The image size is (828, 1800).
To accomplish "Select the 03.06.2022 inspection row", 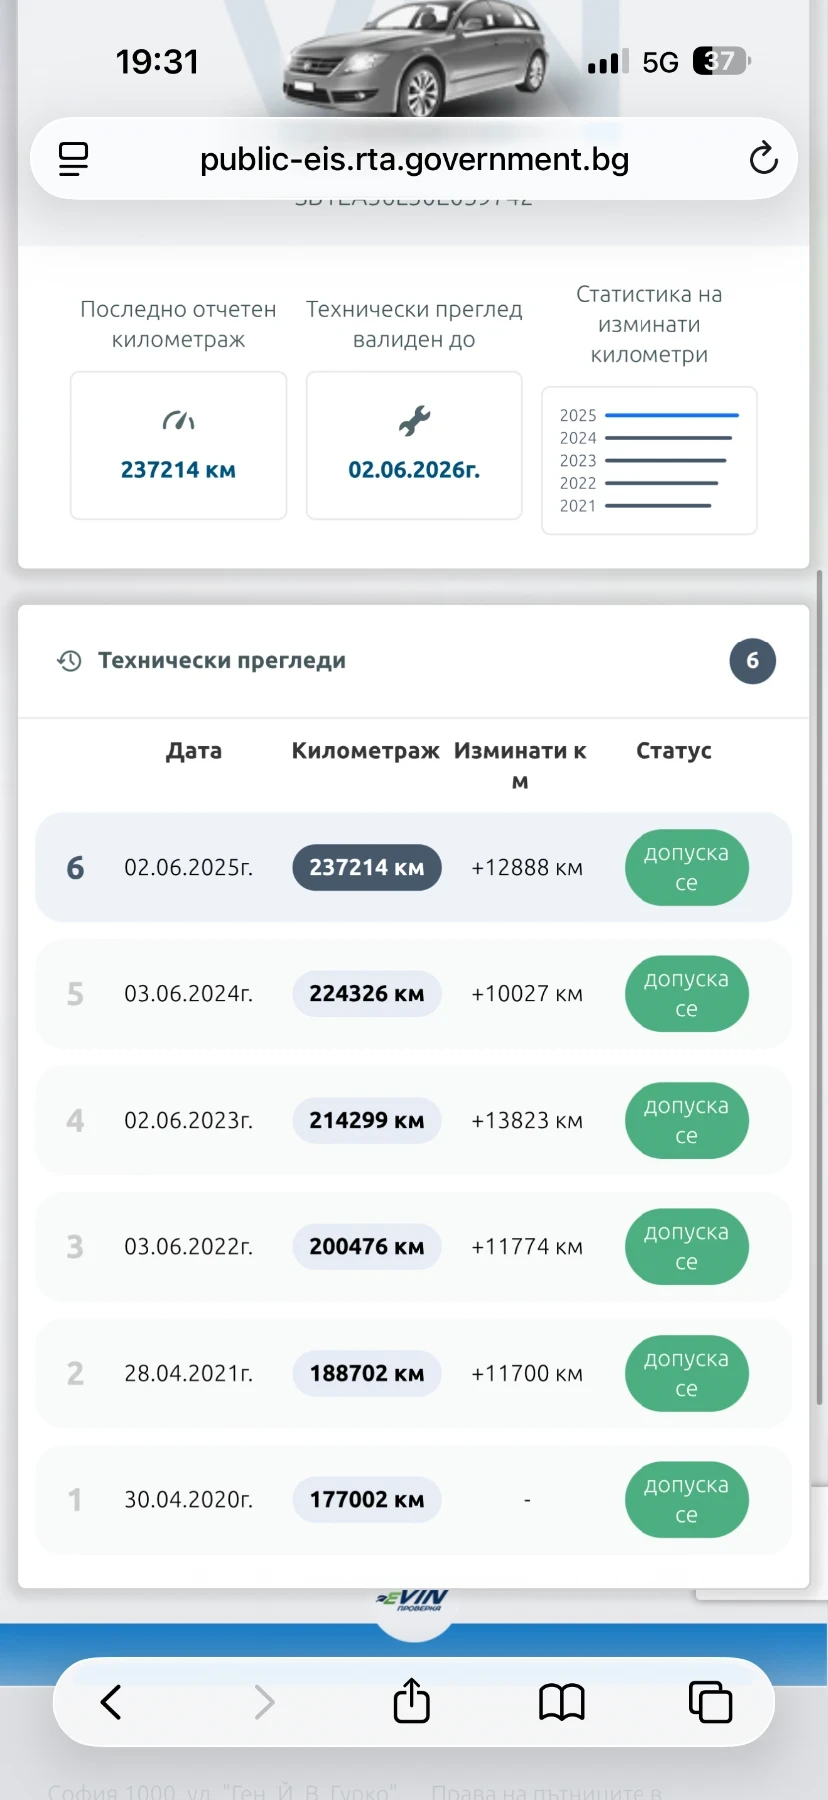I will pyautogui.click(x=188, y=1247).
